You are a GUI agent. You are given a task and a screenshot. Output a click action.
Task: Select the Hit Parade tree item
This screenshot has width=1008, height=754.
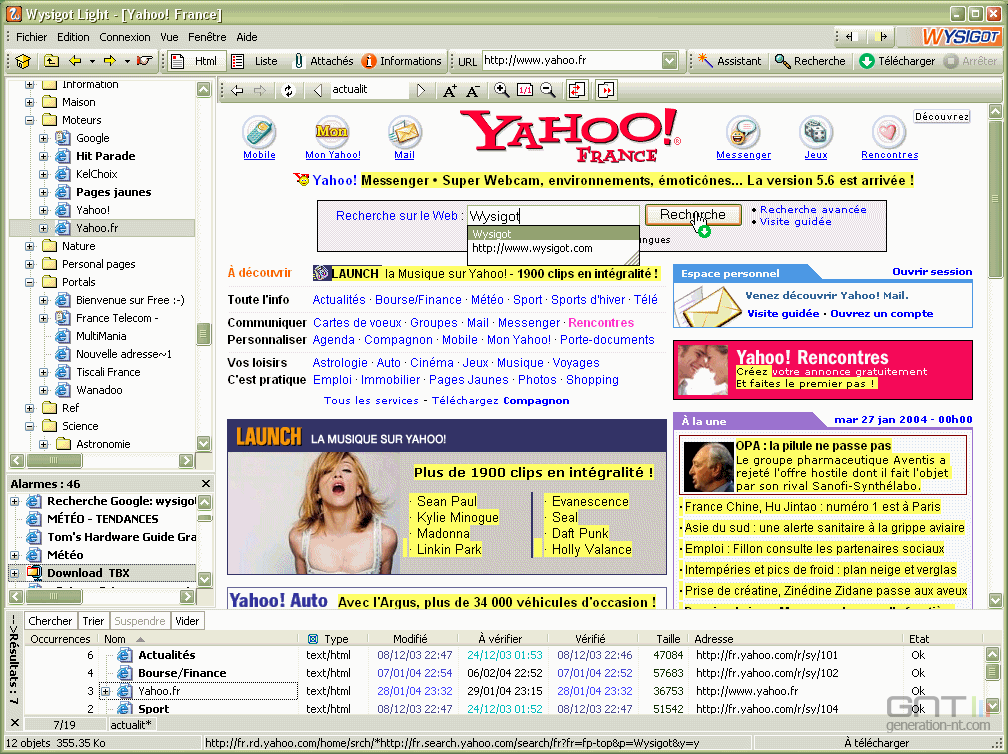(105, 156)
